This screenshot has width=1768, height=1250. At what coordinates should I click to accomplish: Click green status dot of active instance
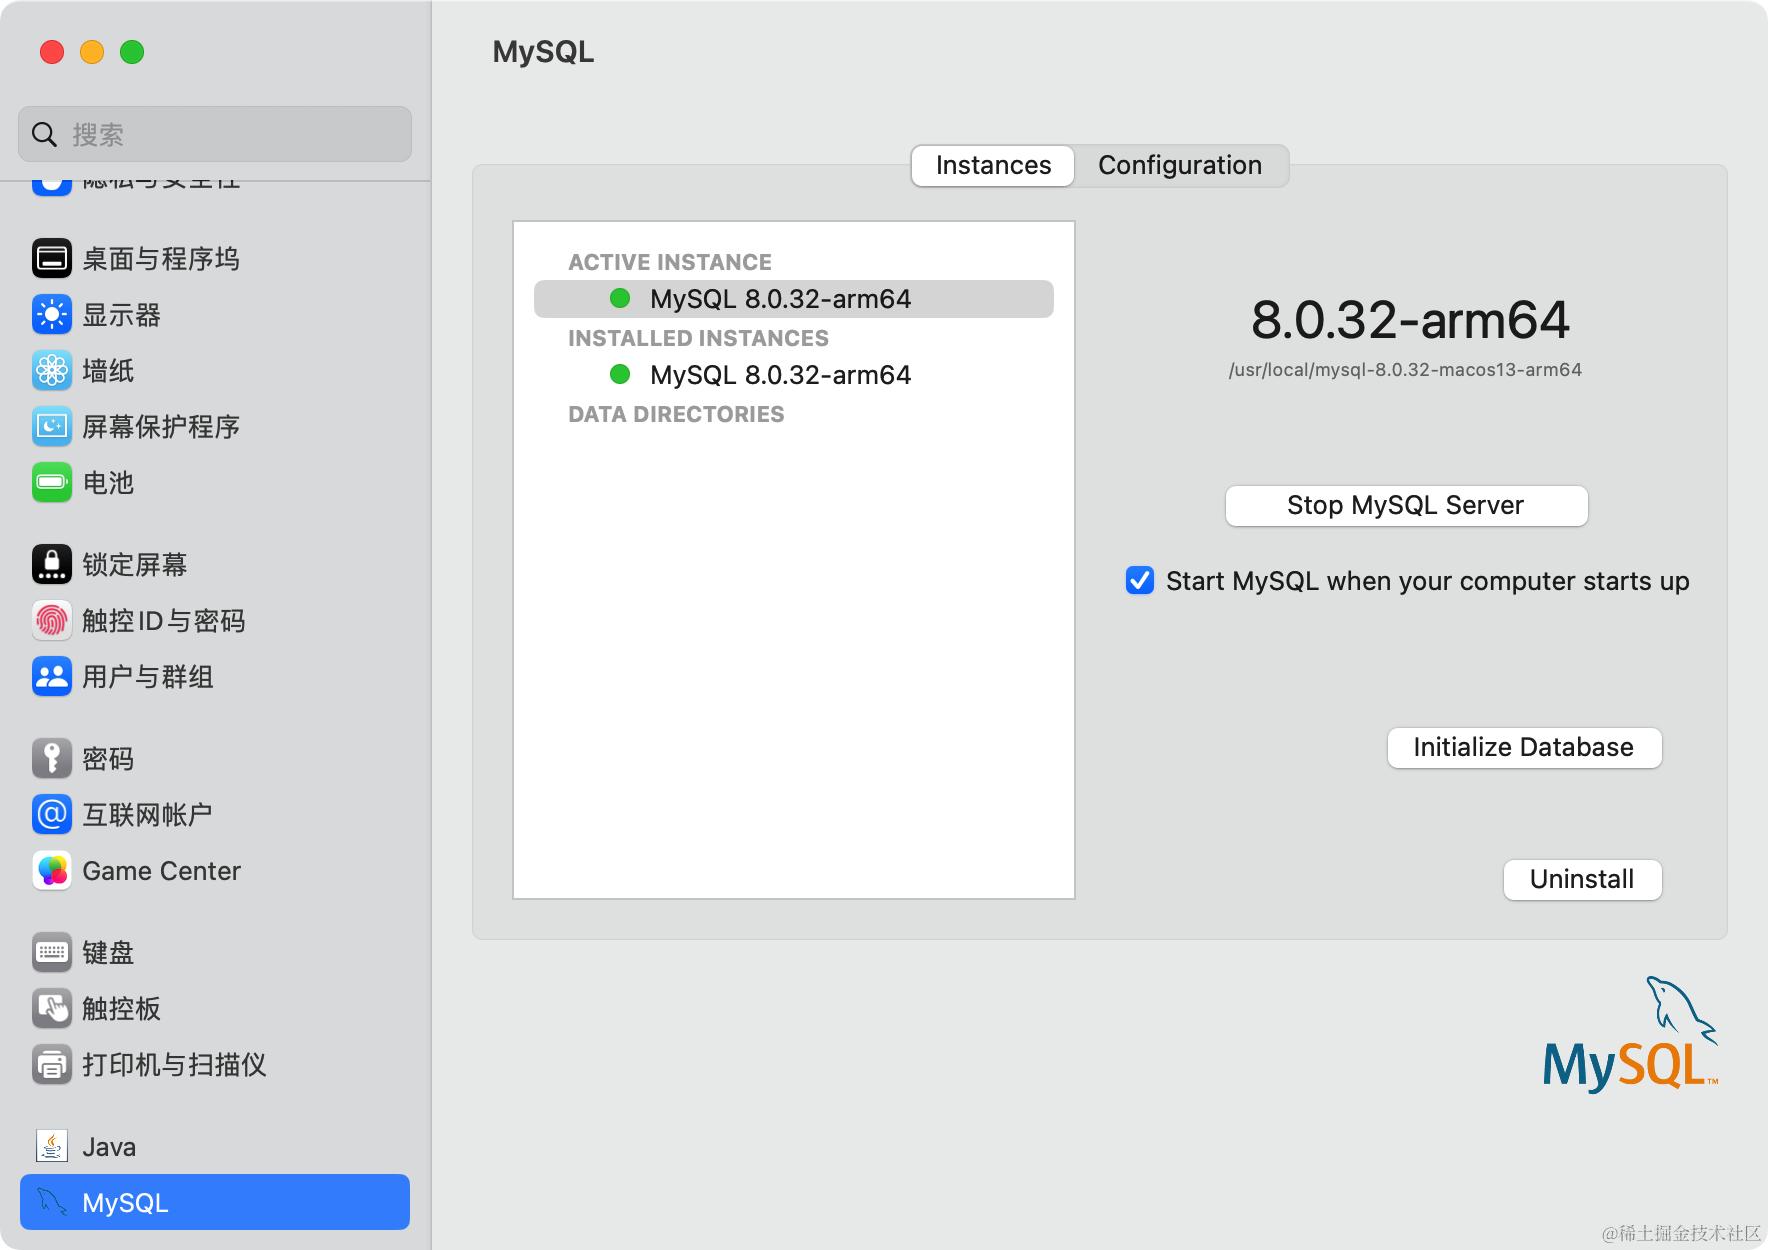pos(620,298)
